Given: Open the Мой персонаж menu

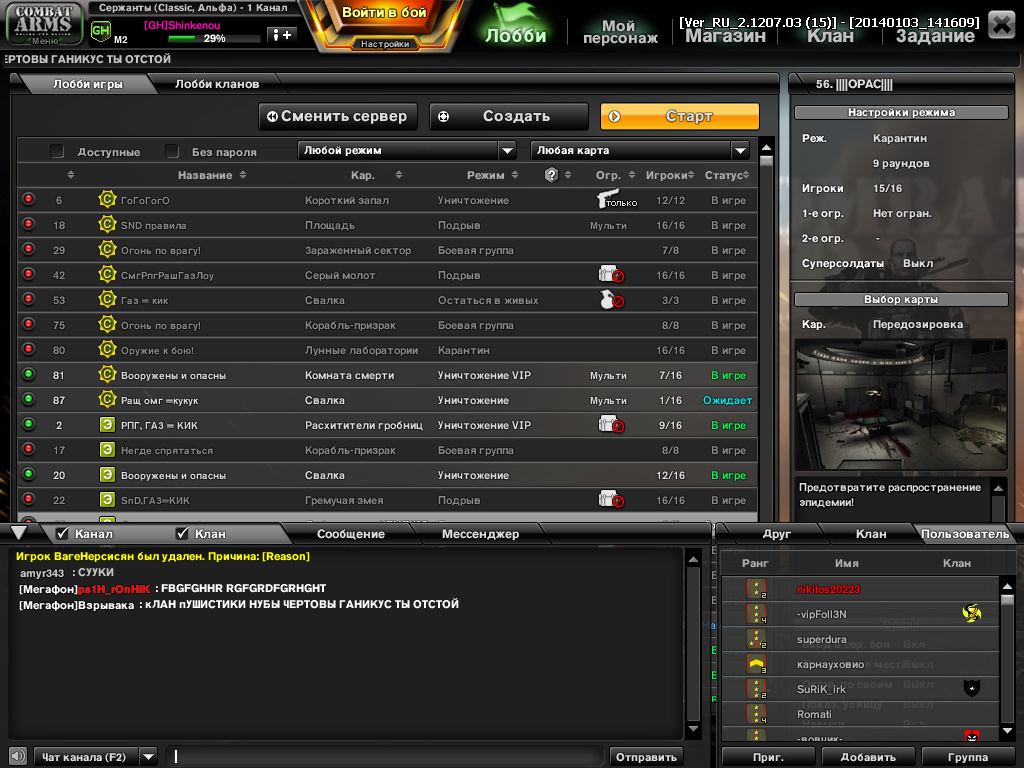Looking at the screenshot, I should [620, 31].
